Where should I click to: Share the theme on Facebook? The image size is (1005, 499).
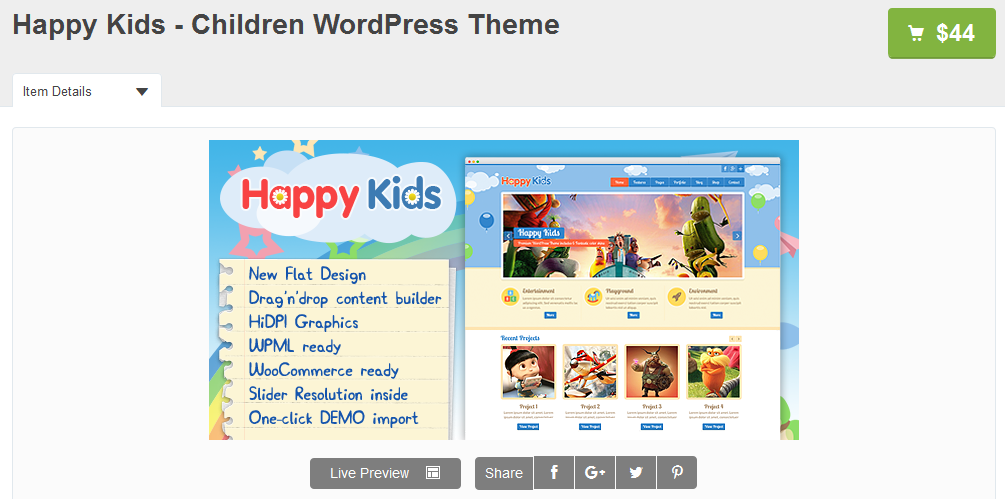click(x=554, y=473)
